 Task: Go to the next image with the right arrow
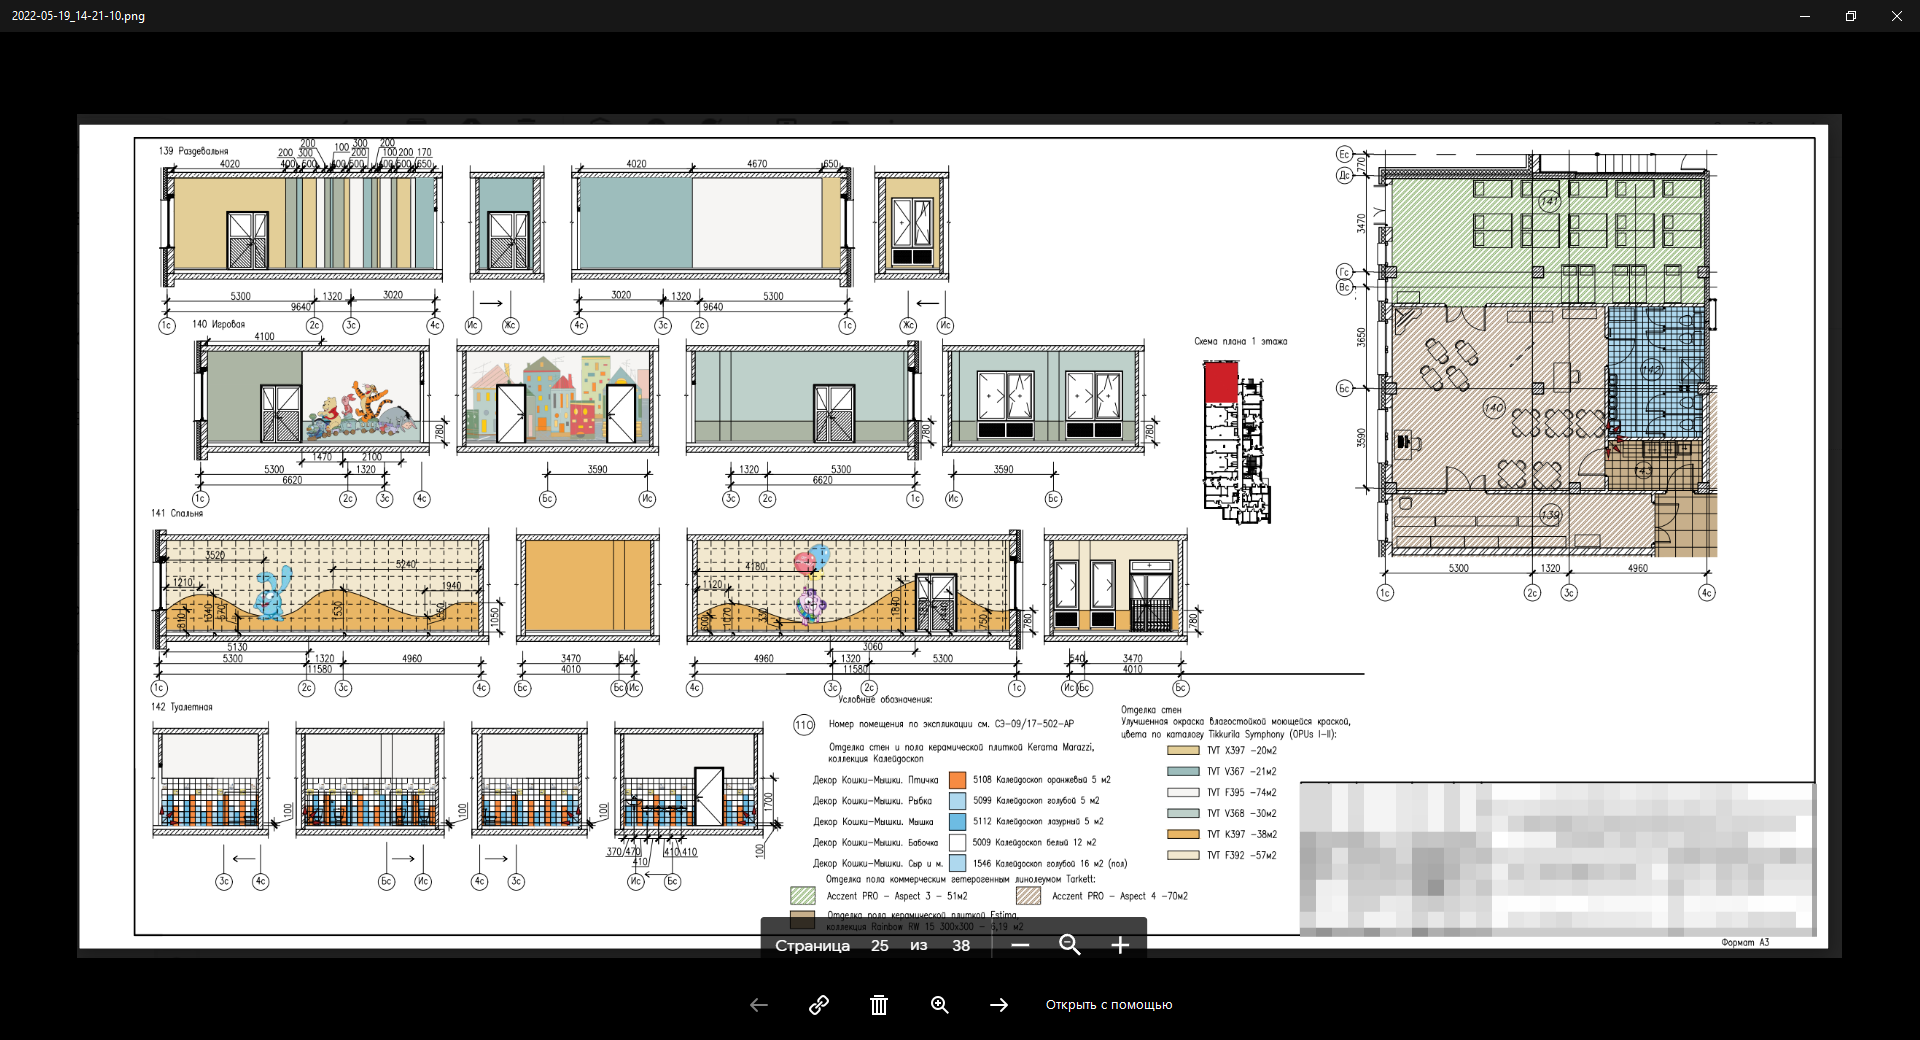point(999,1005)
